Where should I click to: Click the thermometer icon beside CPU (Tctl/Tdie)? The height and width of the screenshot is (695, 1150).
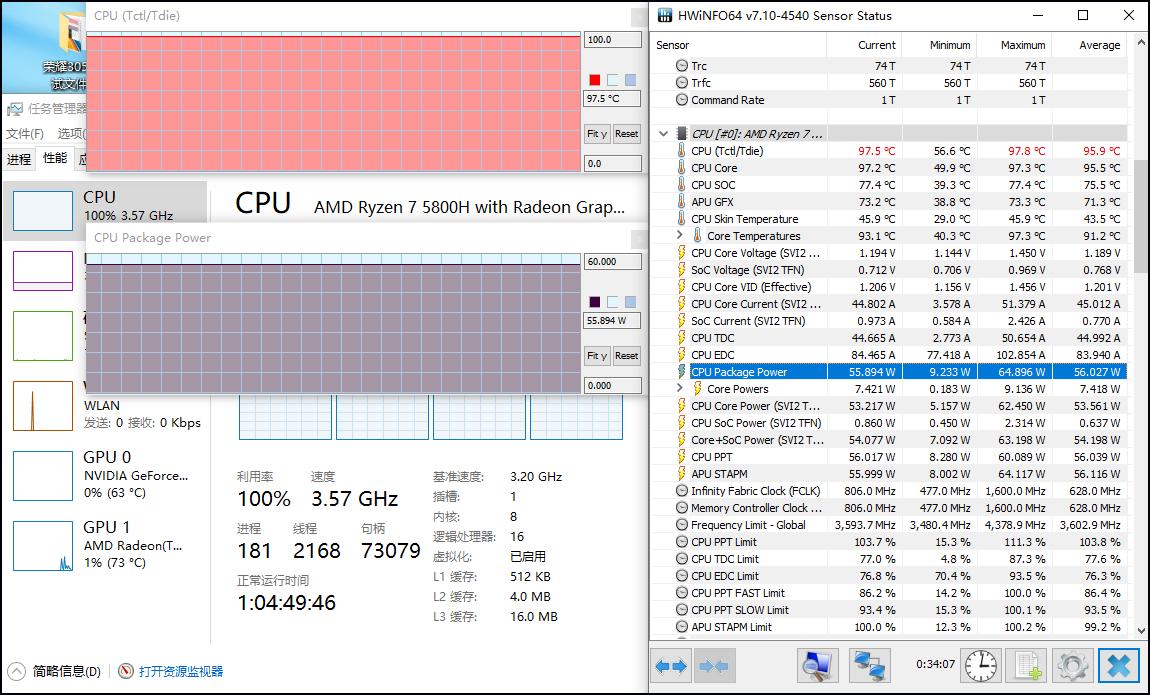pyautogui.click(x=681, y=151)
